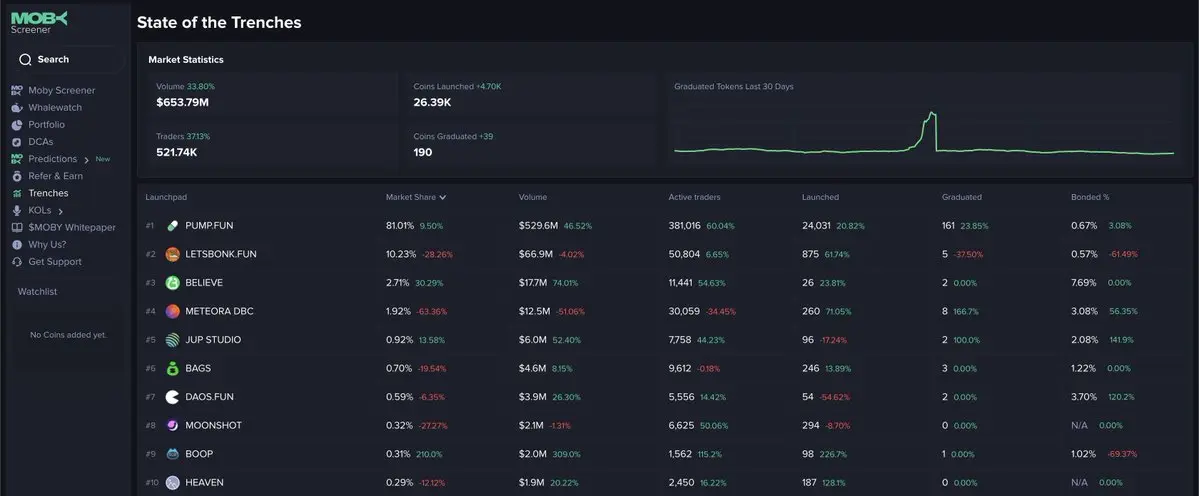Expand the Predictions submenu chevron
Image resolution: width=1199 pixels, height=496 pixels.
[86, 160]
